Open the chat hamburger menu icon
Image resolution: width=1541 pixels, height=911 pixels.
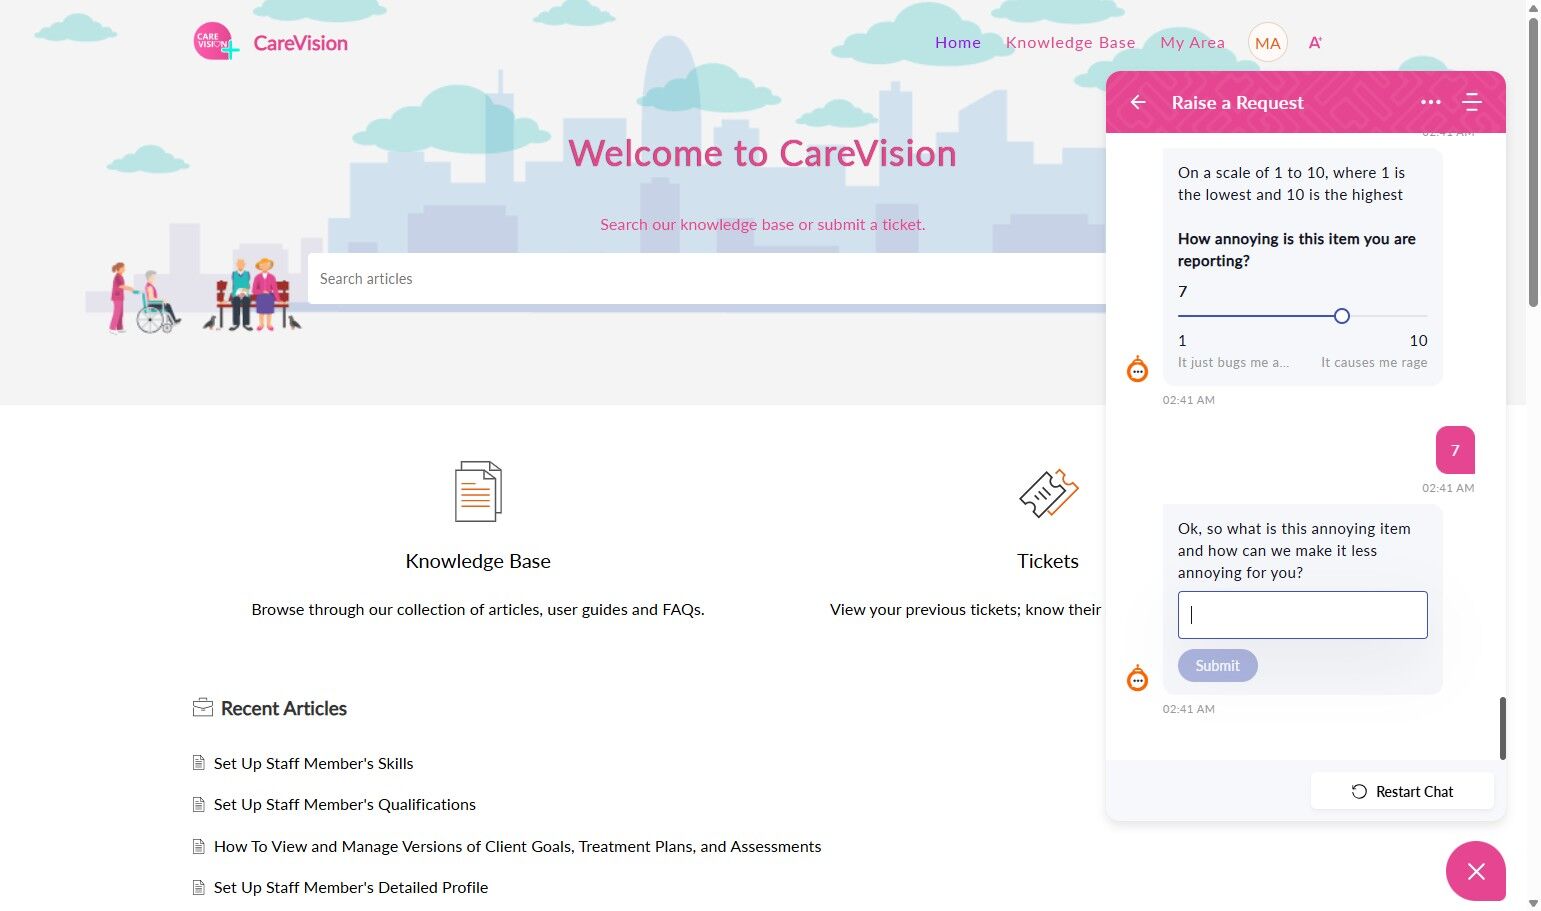(x=1471, y=102)
